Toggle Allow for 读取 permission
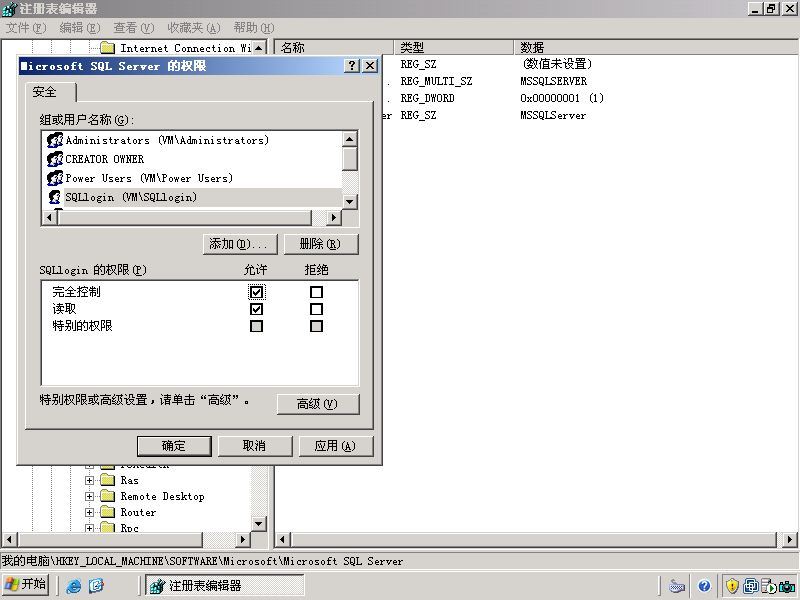The image size is (800, 600). [x=256, y=309]
